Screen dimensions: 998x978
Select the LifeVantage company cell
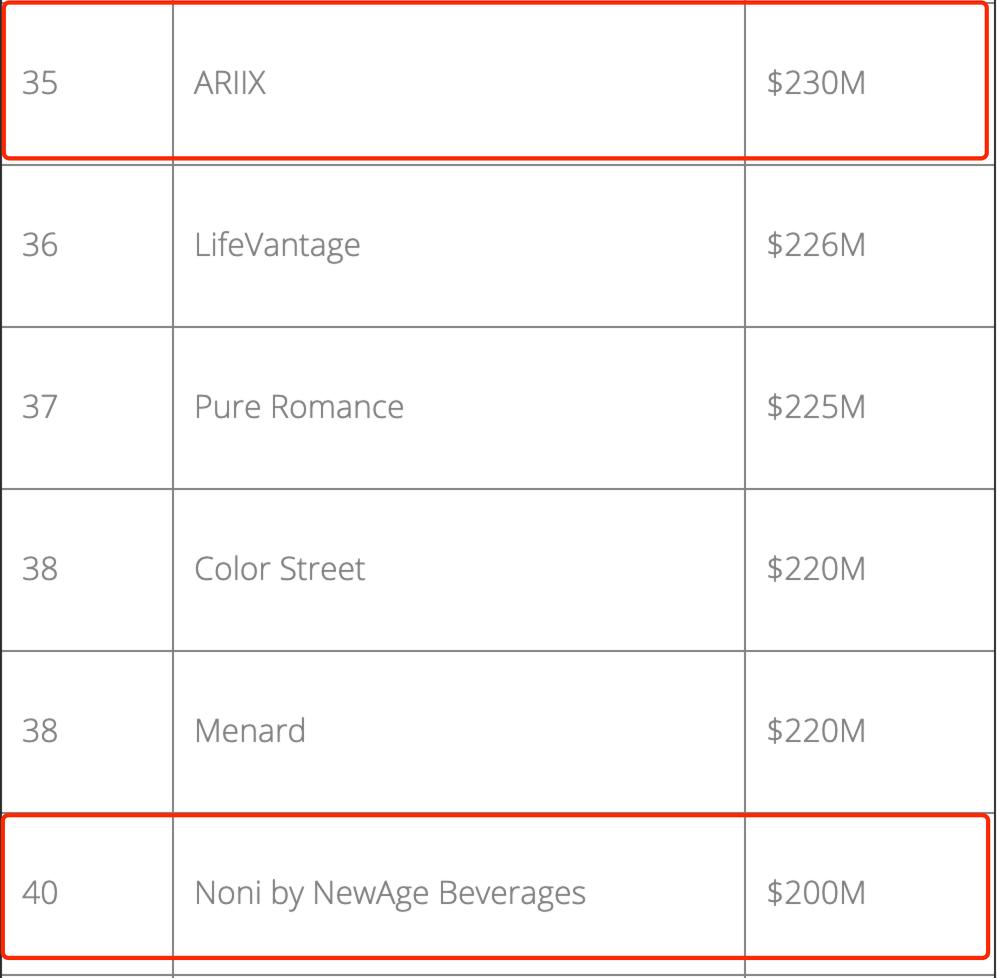277,245
